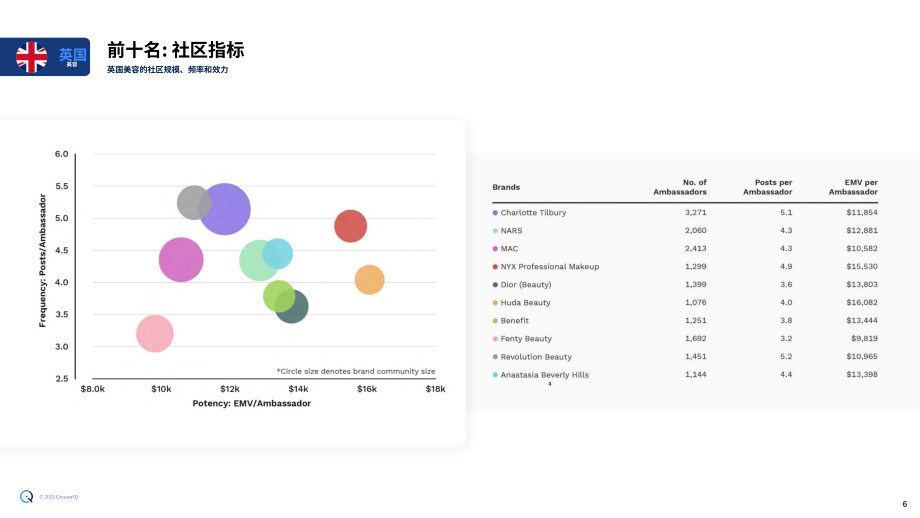Click the page number 6

tap(905, 504)
